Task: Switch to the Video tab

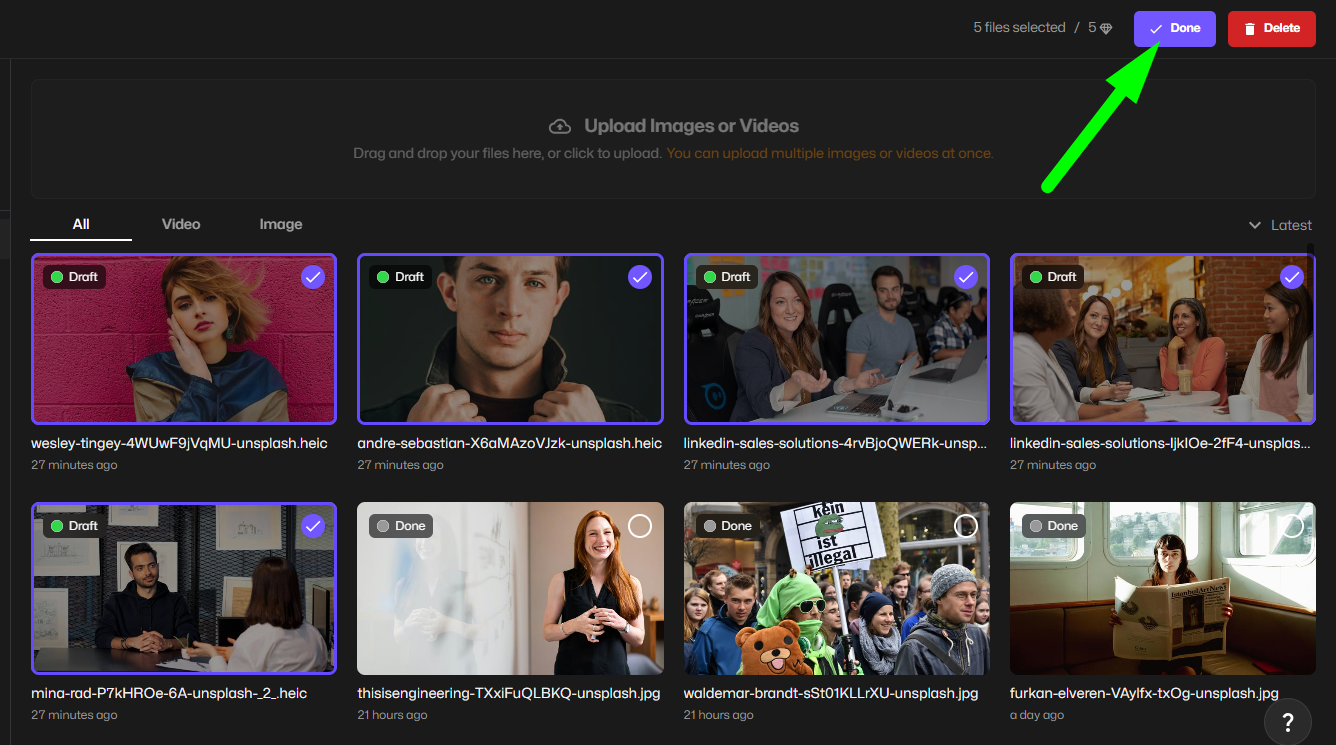Action: coord(181,224)
